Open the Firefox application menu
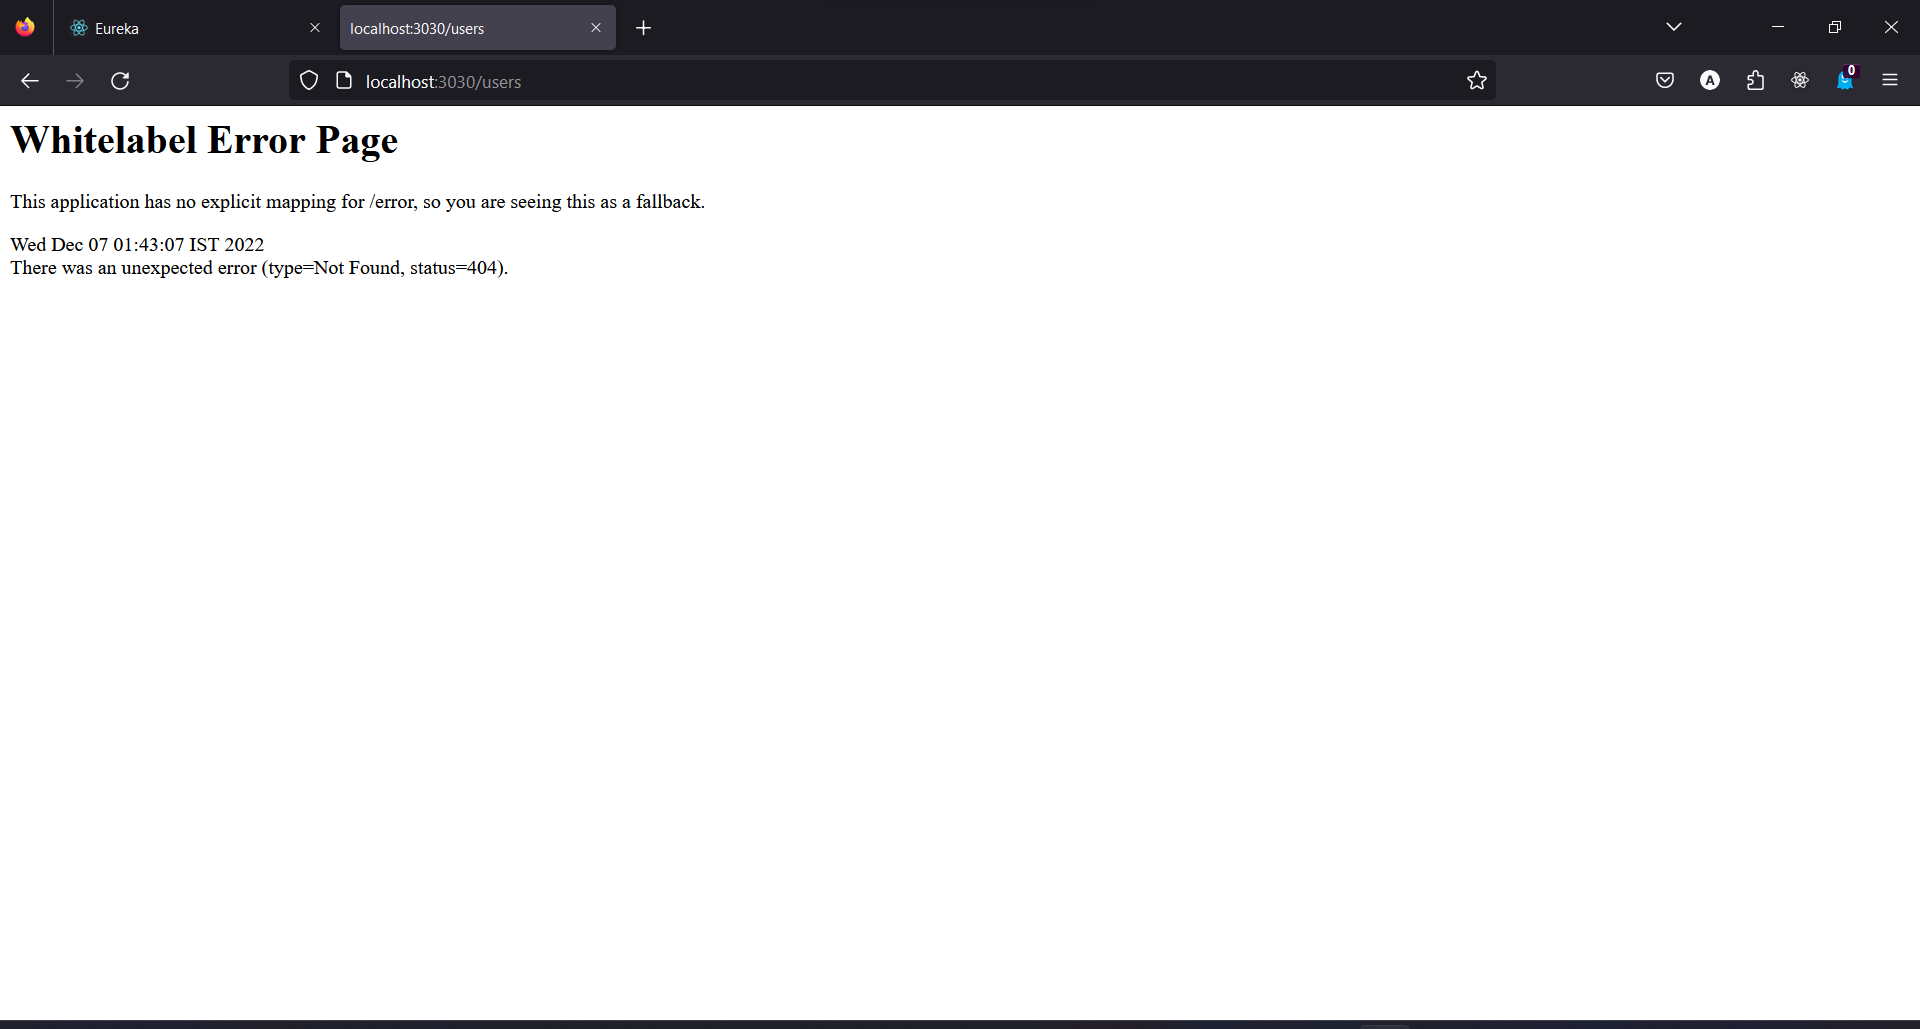The height and width of the screenshot is (1029, 1920). (1890, 81)
